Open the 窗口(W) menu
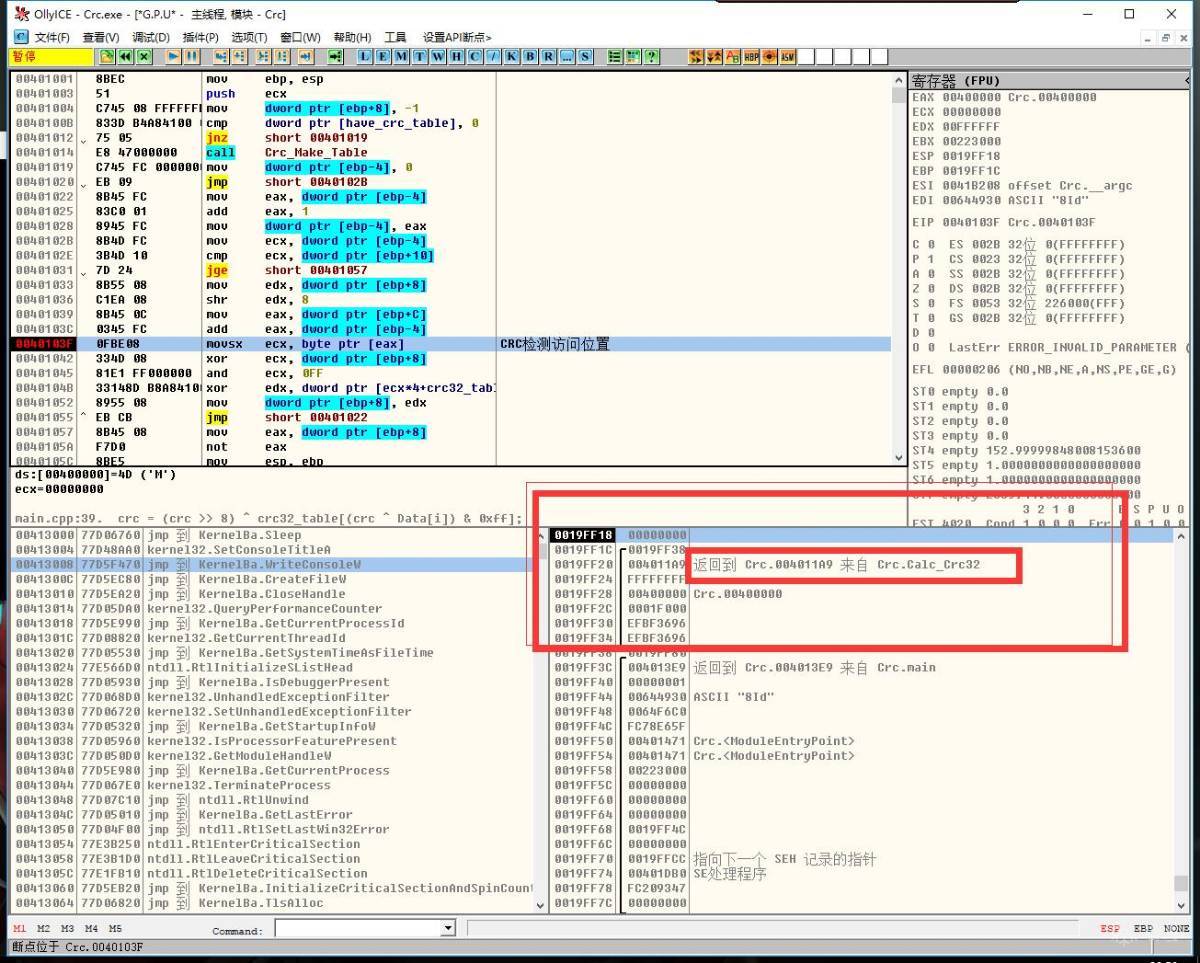 pyautogui.click(x=300, y=37)
